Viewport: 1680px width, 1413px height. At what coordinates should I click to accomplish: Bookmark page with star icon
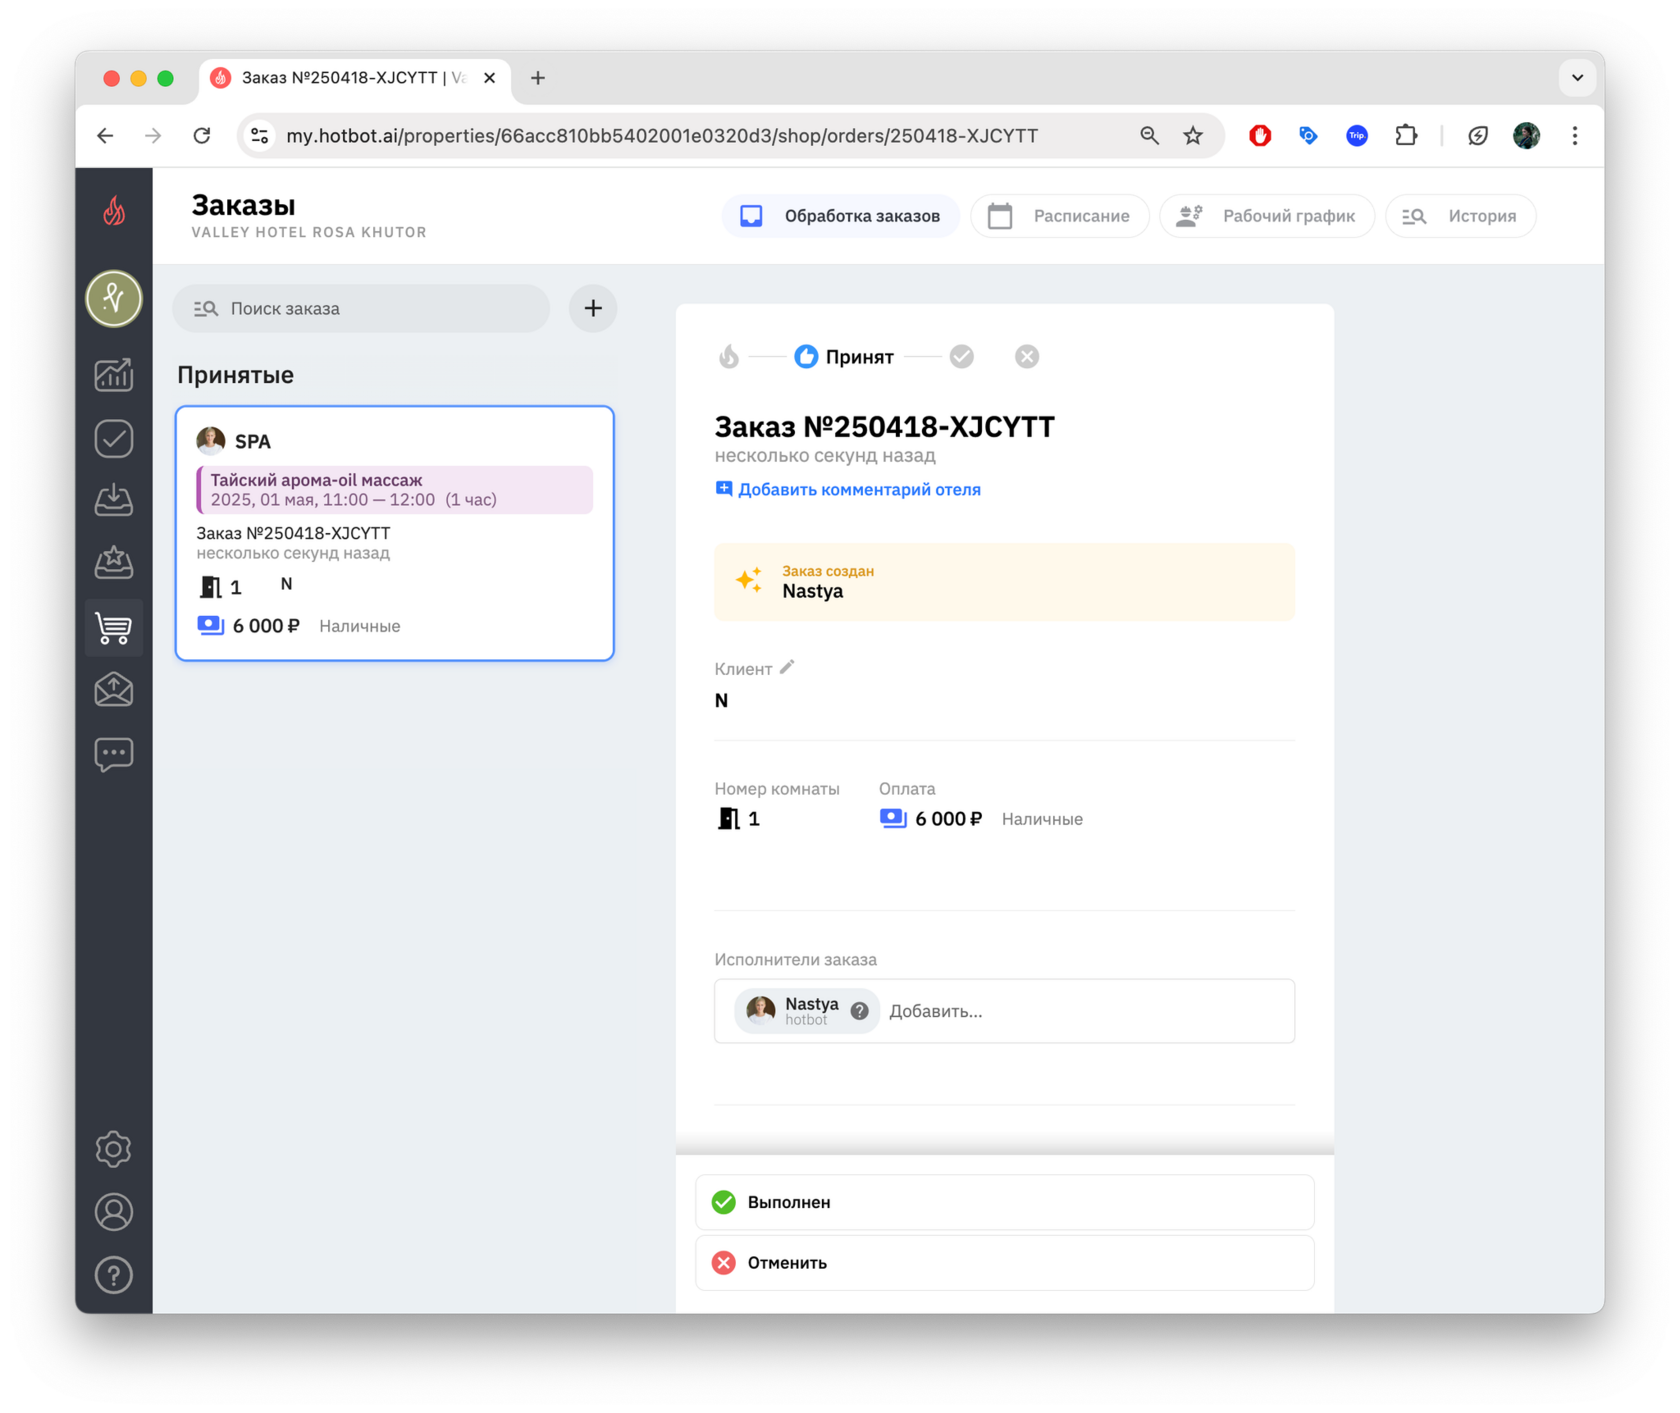(x=1193, y=136)
